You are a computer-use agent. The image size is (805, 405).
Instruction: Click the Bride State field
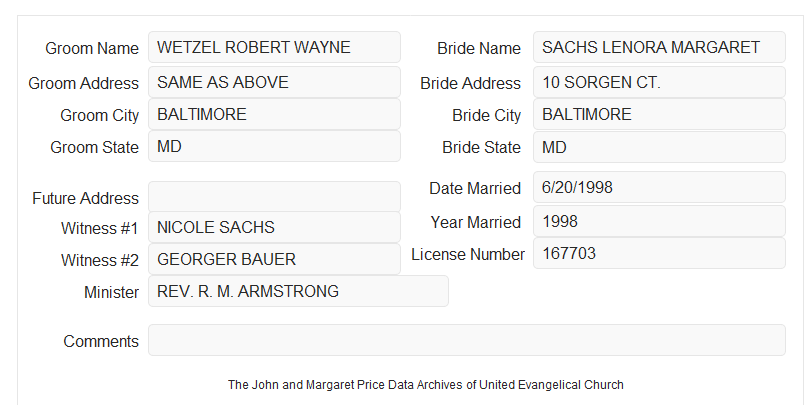(659, 147)
